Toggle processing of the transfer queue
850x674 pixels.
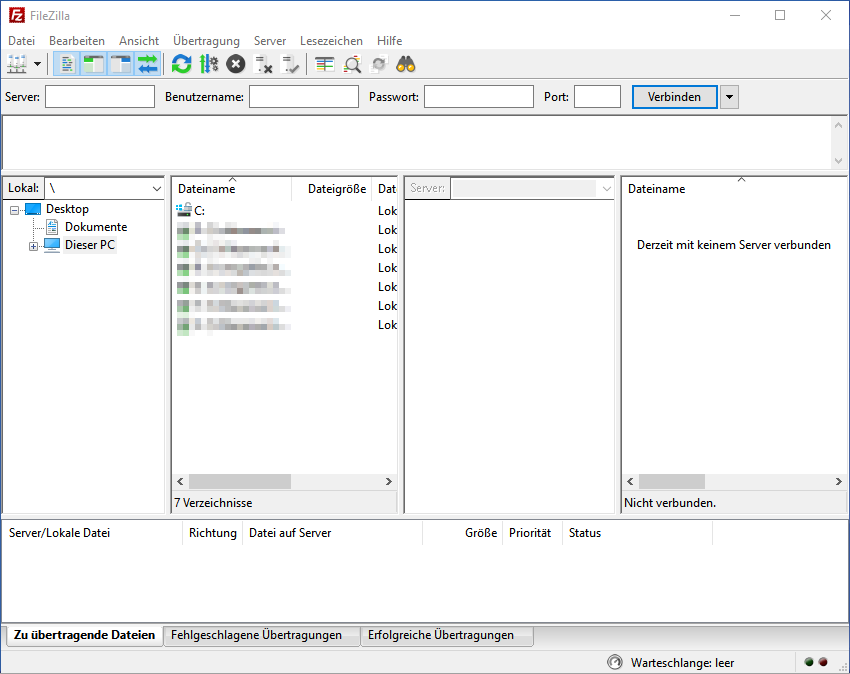coord(208,64)
